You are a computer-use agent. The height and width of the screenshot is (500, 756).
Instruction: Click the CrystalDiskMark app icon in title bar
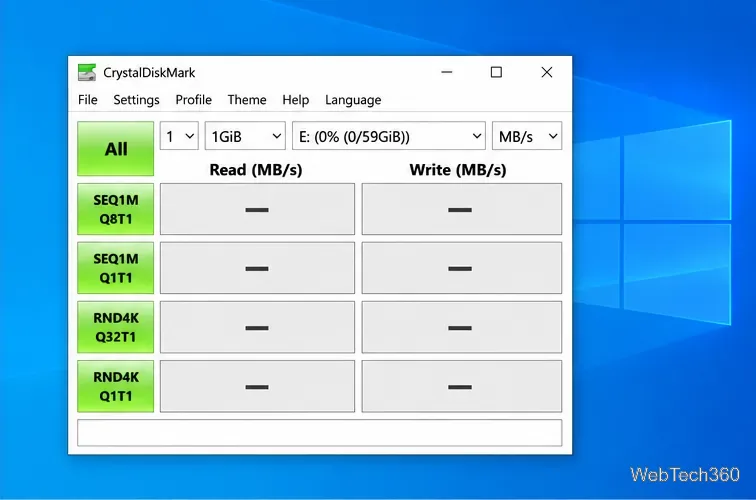click(x=87, y=72)
